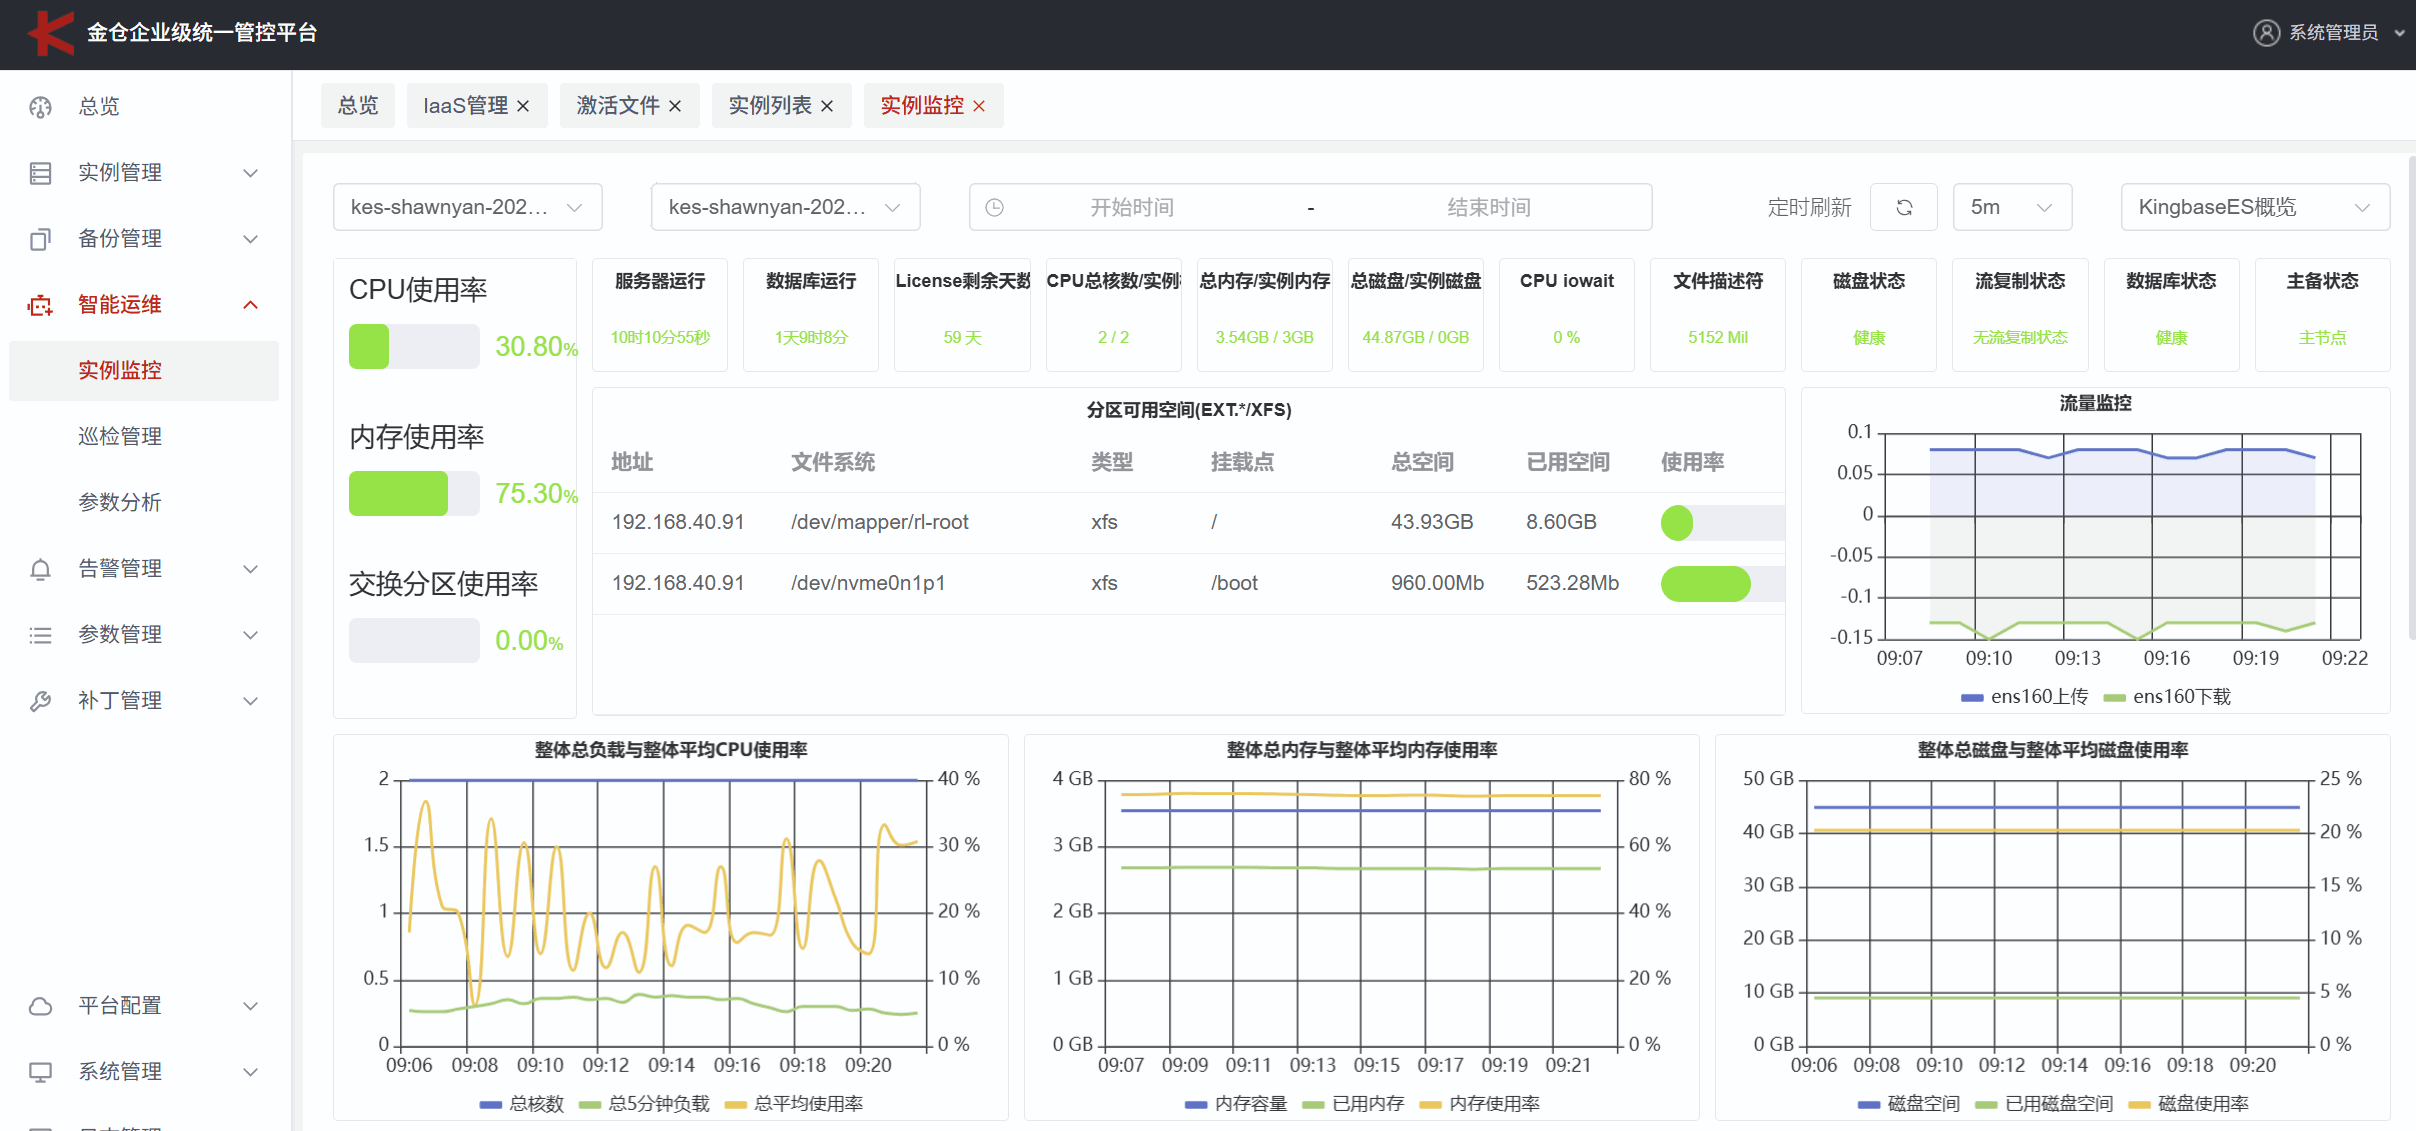Switch to the 实例列表 tab
Screen dimensions: 2416x1131
coord(769,106)
